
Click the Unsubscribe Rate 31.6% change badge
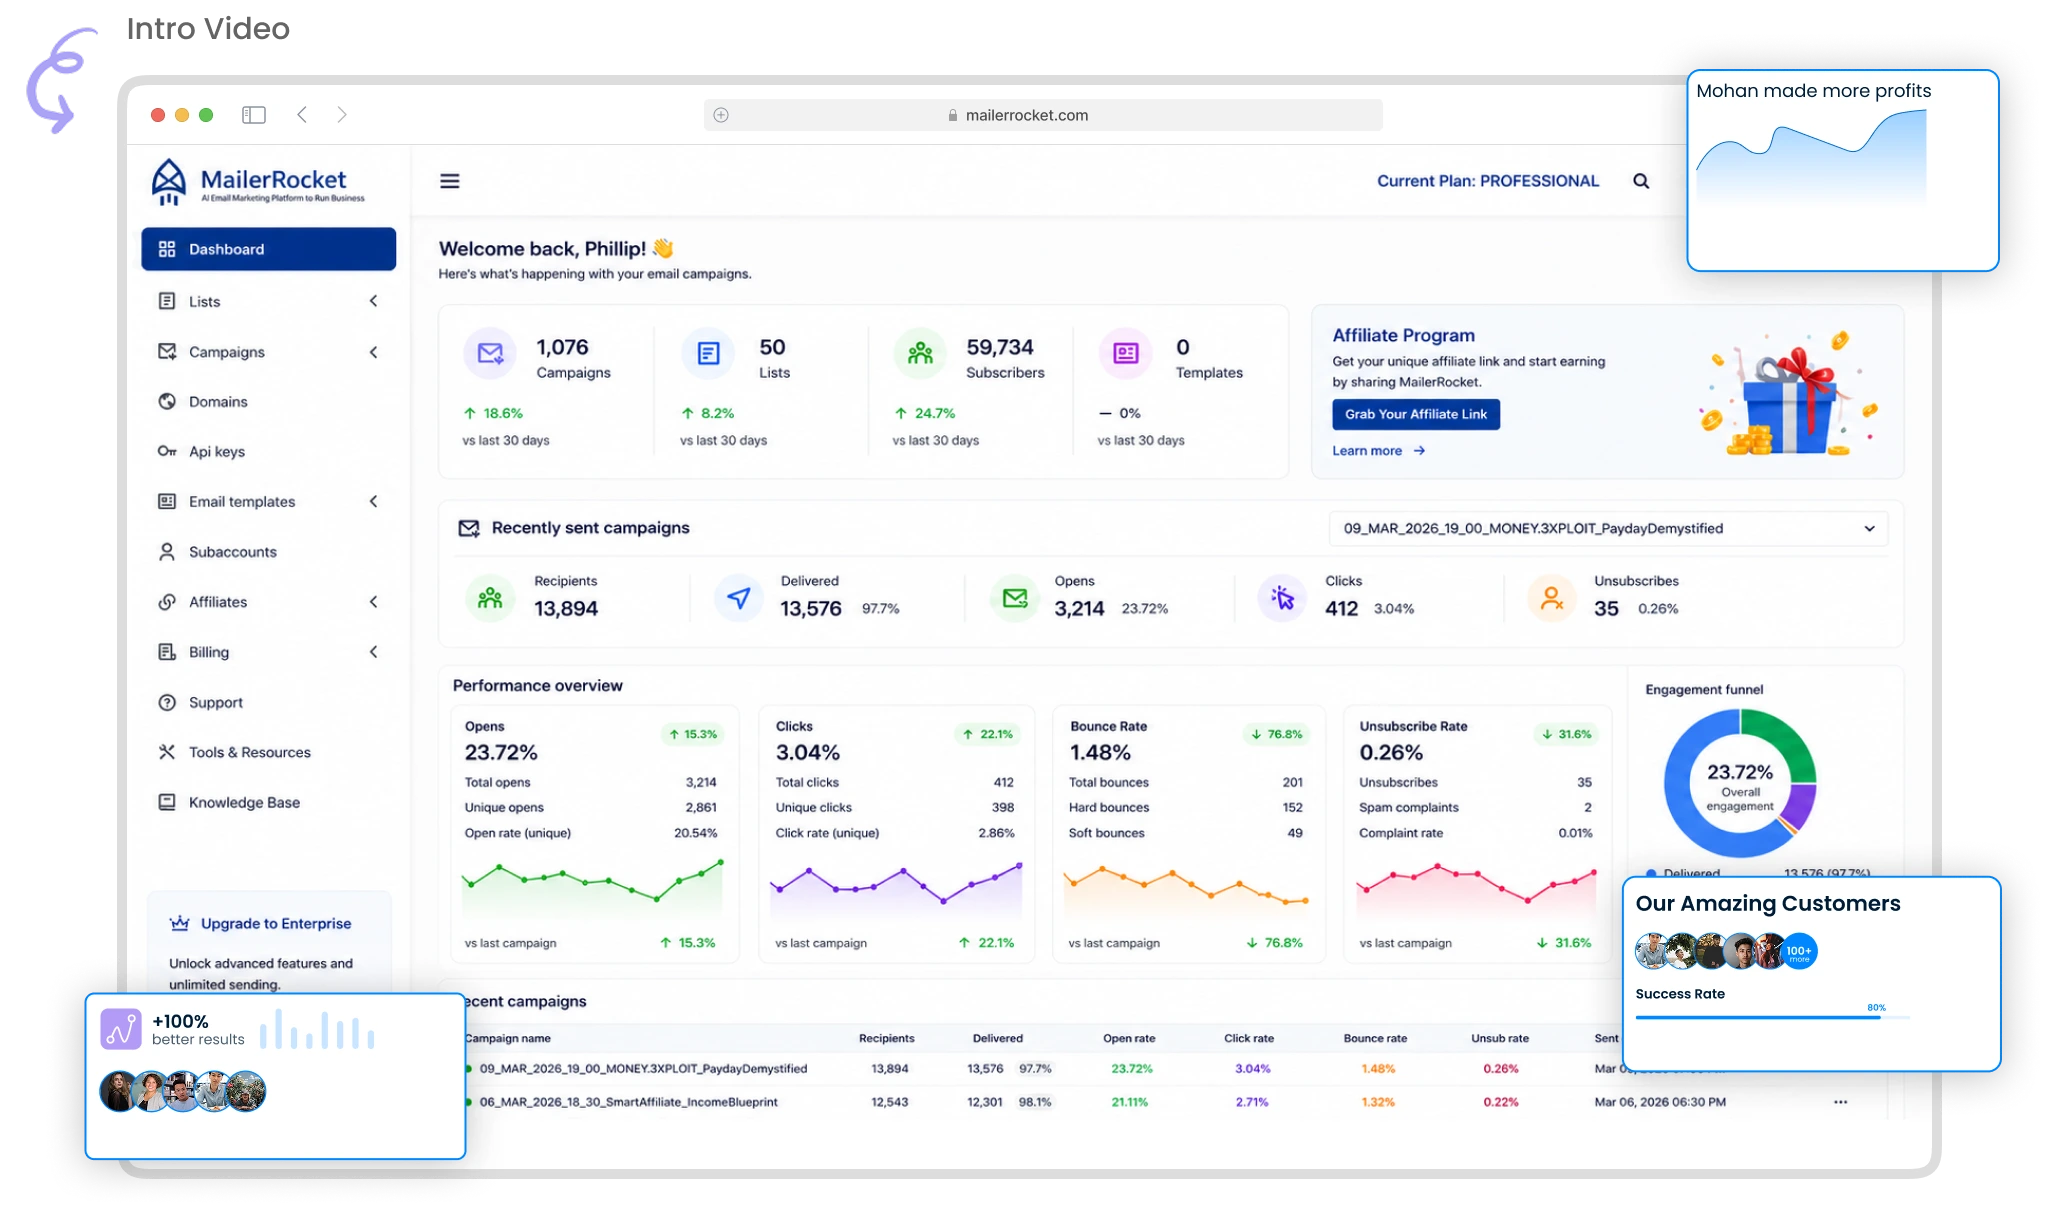tap(1566, 734)
